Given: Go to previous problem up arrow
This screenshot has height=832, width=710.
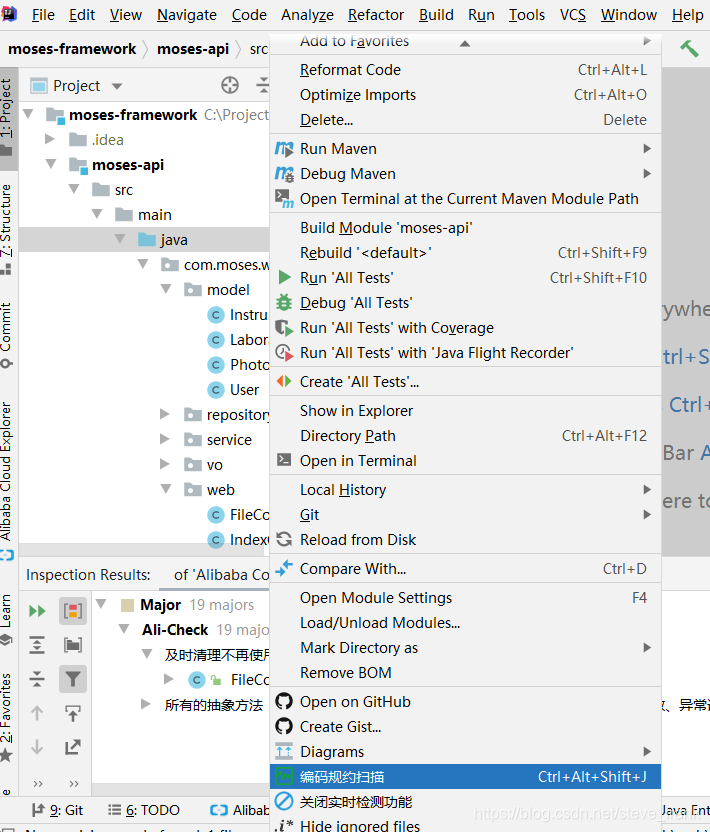Looking at the screenshot, I should click(37, 713).
